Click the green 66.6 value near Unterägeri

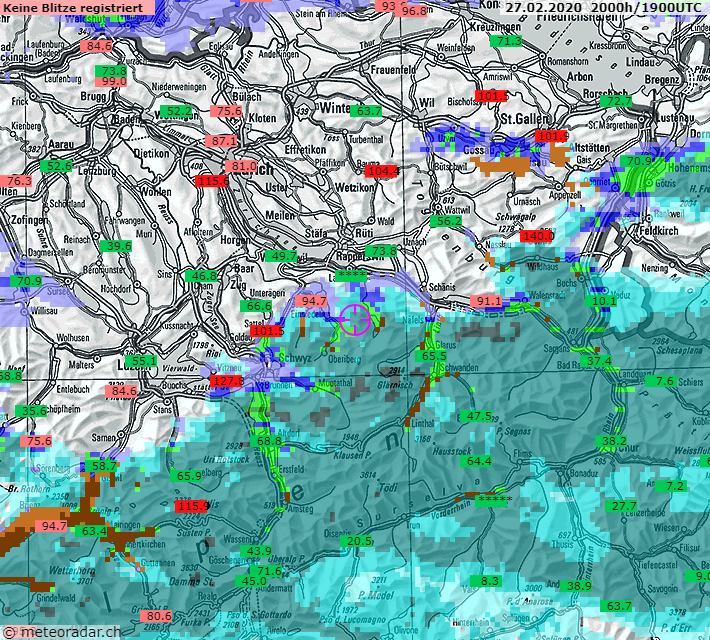[x=256, y=306]
